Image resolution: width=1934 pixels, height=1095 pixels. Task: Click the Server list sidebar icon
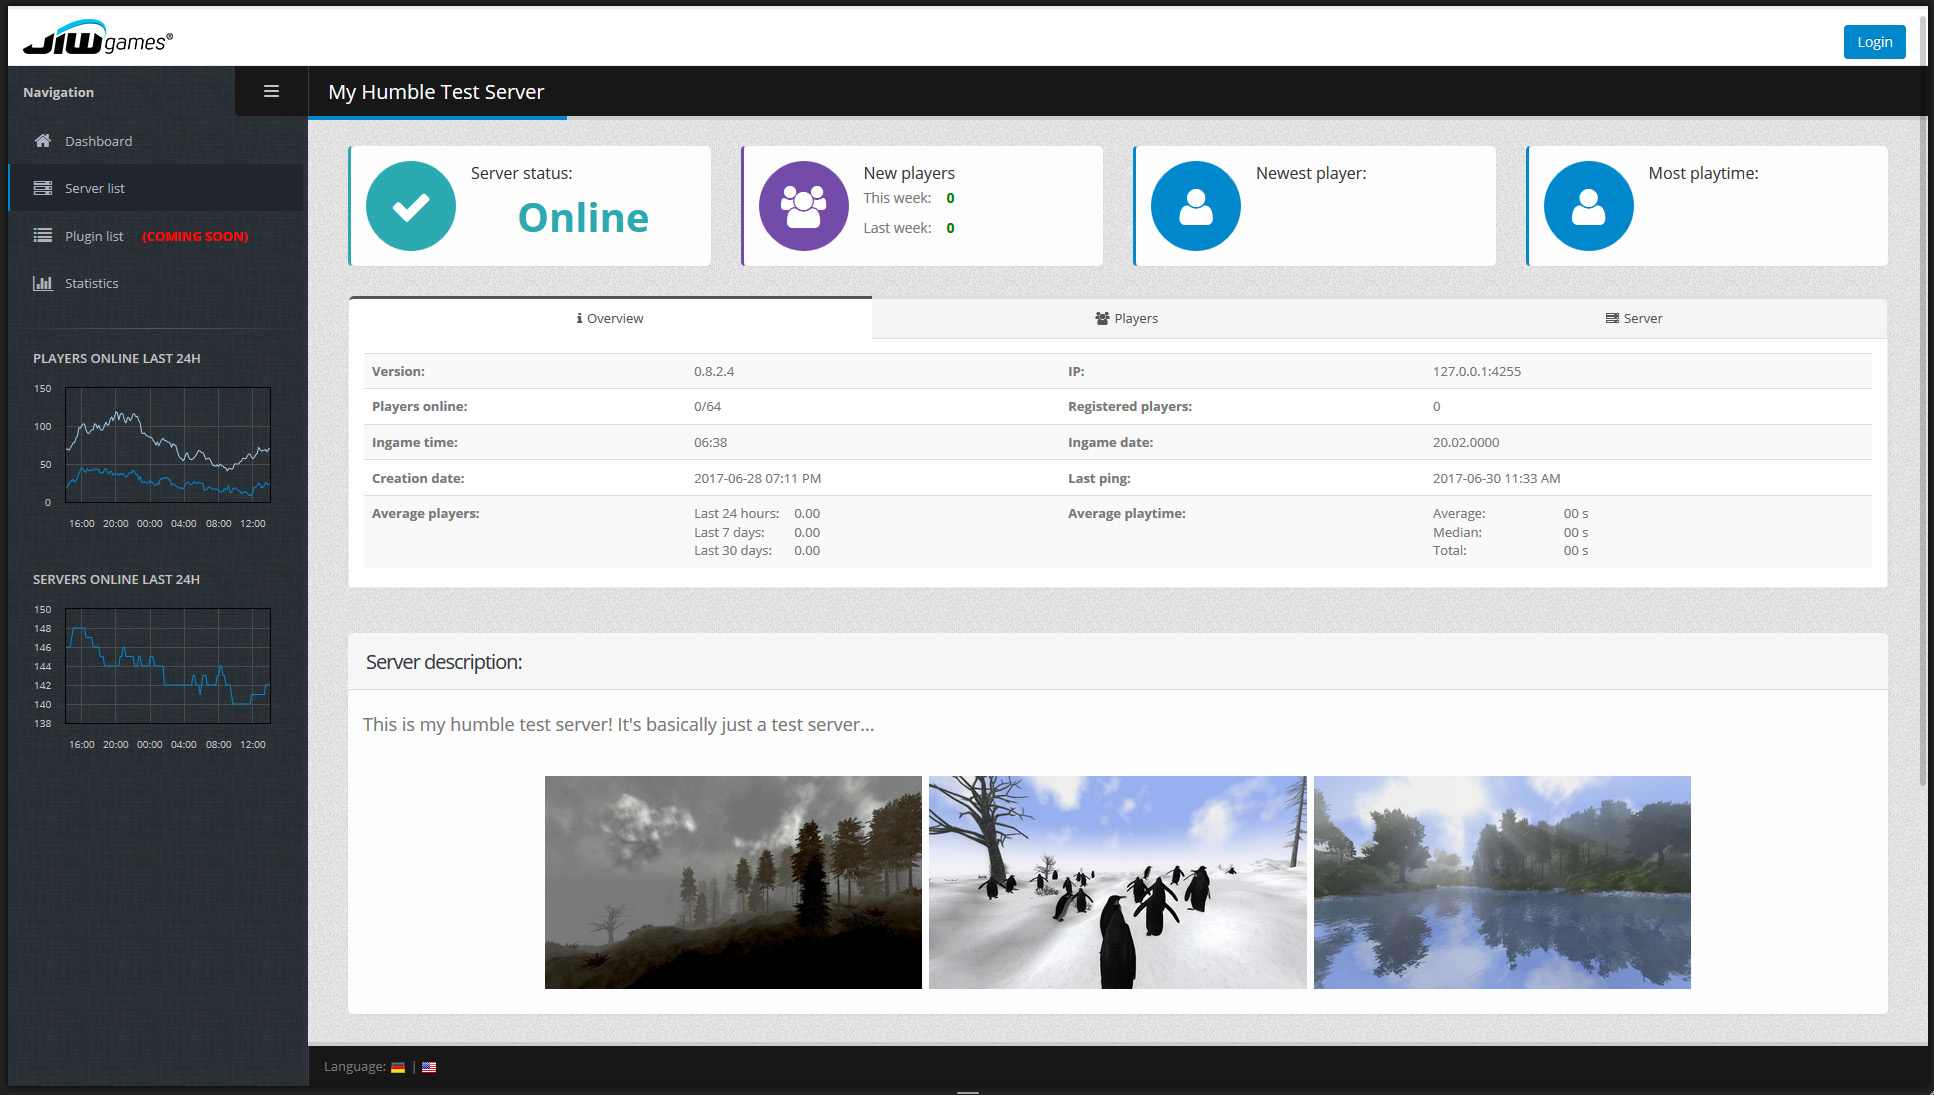[42, 188]
